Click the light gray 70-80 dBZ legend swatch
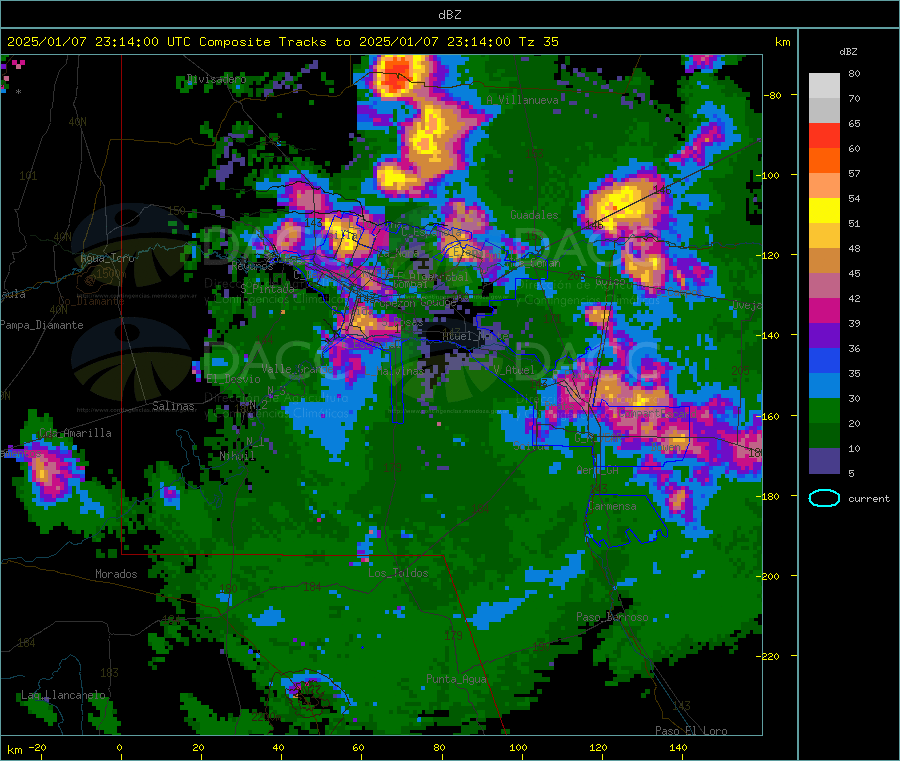This screenshot has width=900, height=761. (824, 86)
